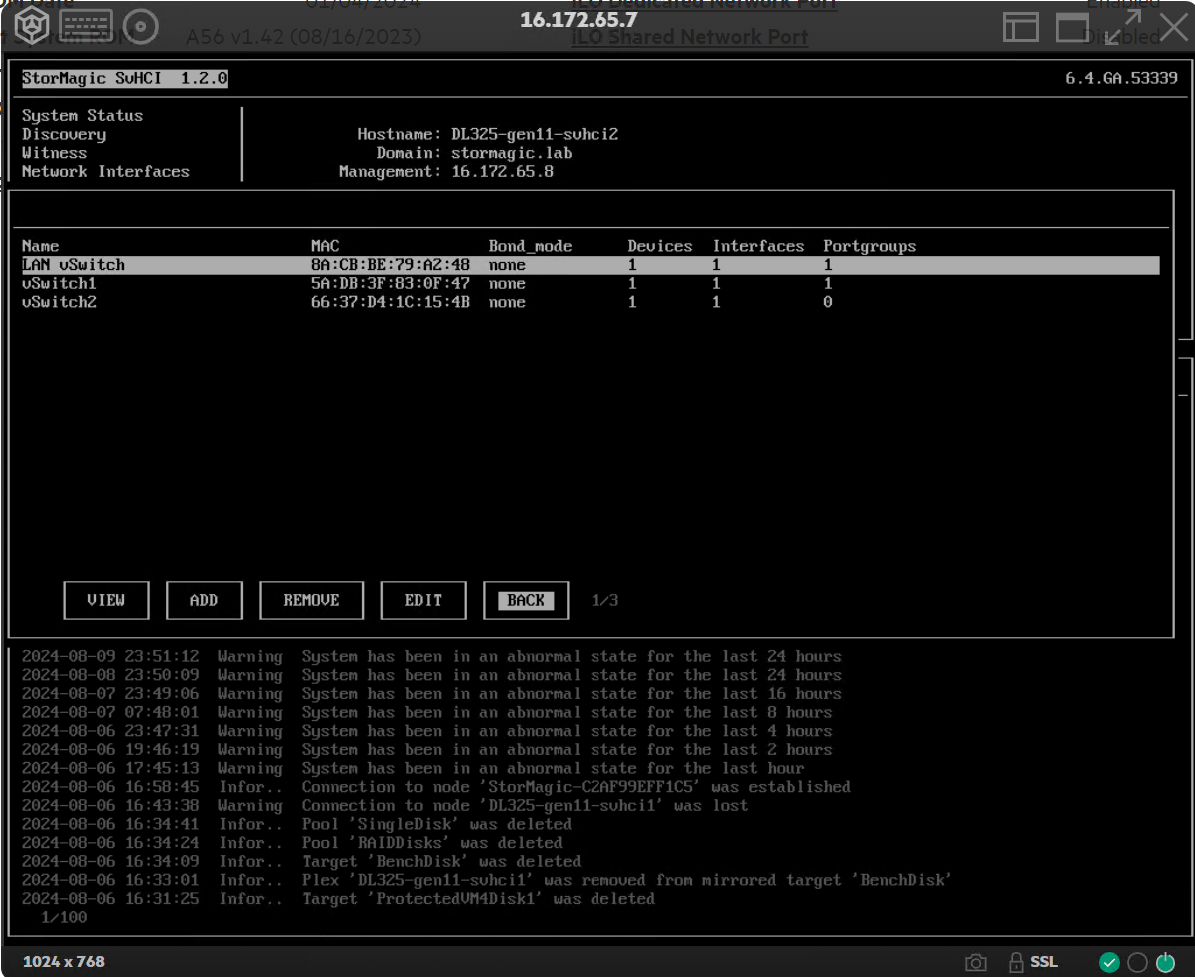Select the vSwitch1 row
This screenshot has height=977, width=1195.
pos(591,283)
